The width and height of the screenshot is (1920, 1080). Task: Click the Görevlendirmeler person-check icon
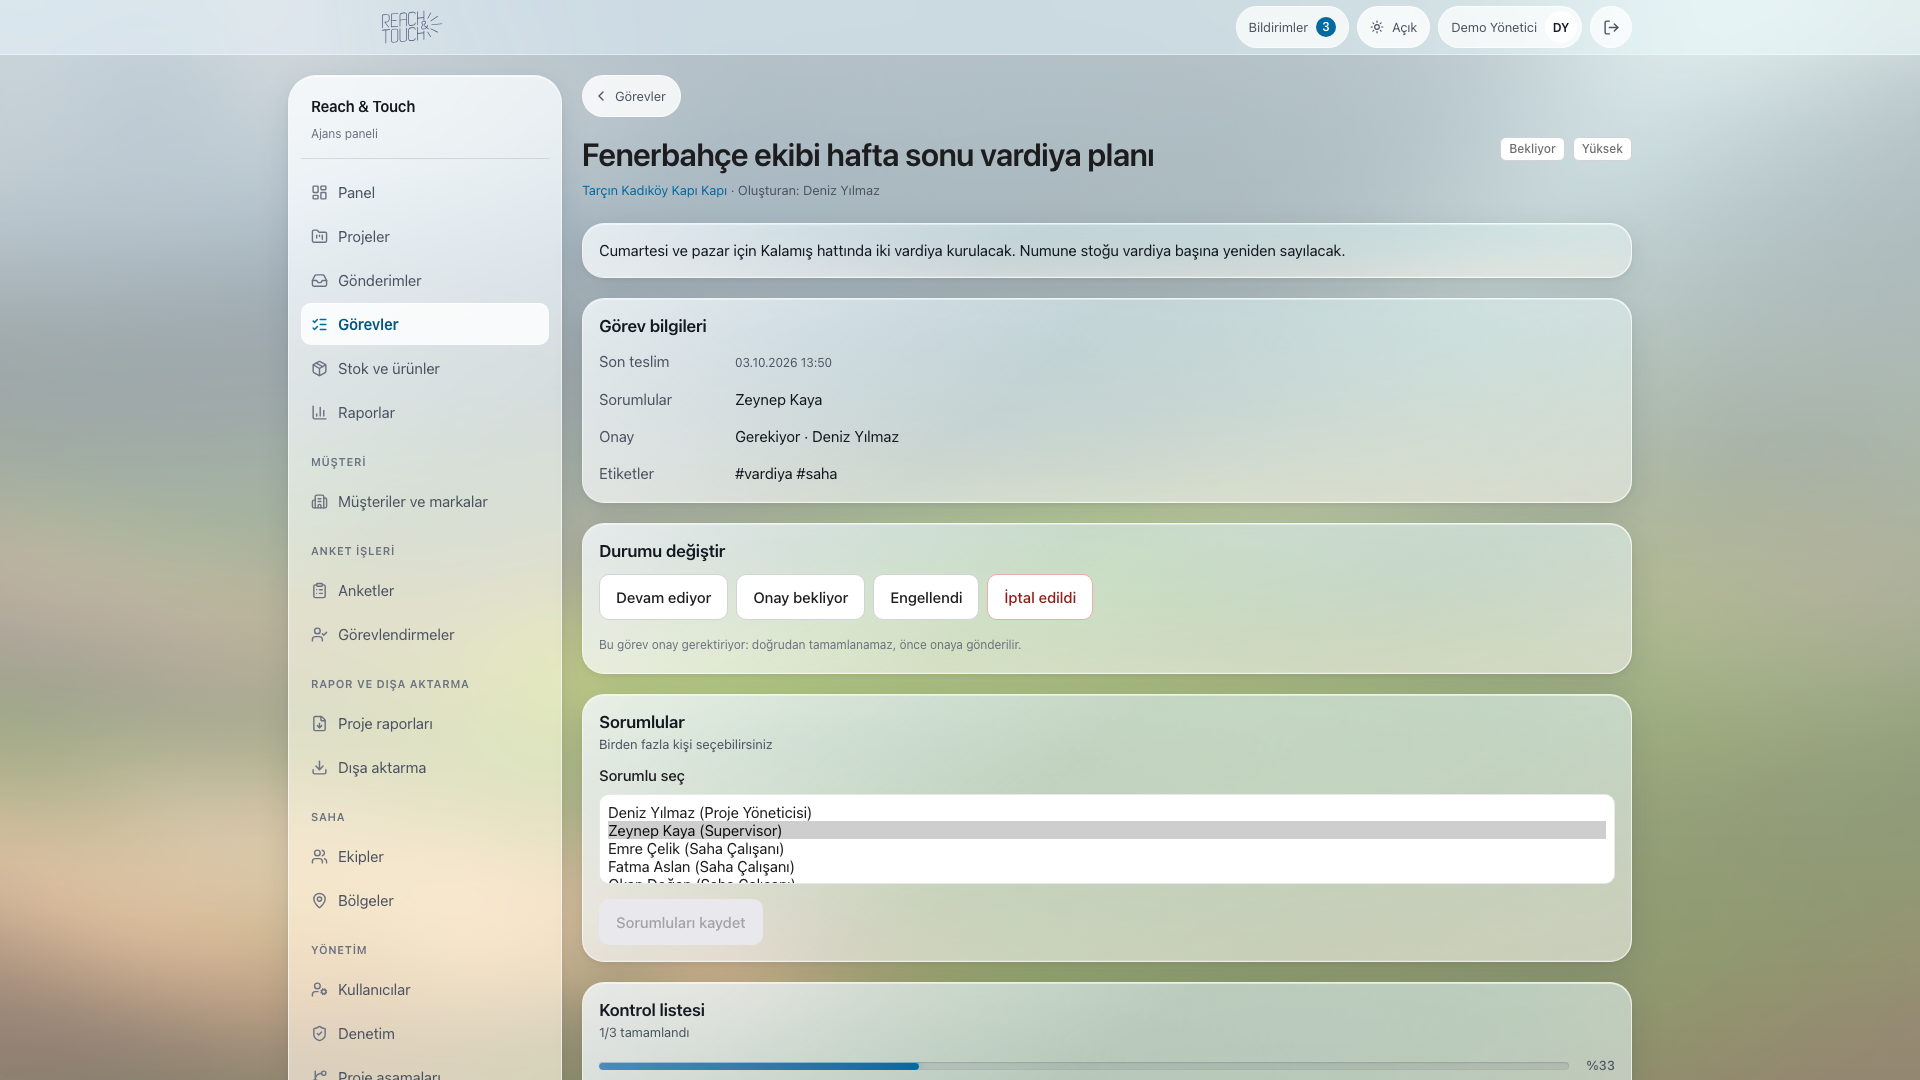point(319,634)
